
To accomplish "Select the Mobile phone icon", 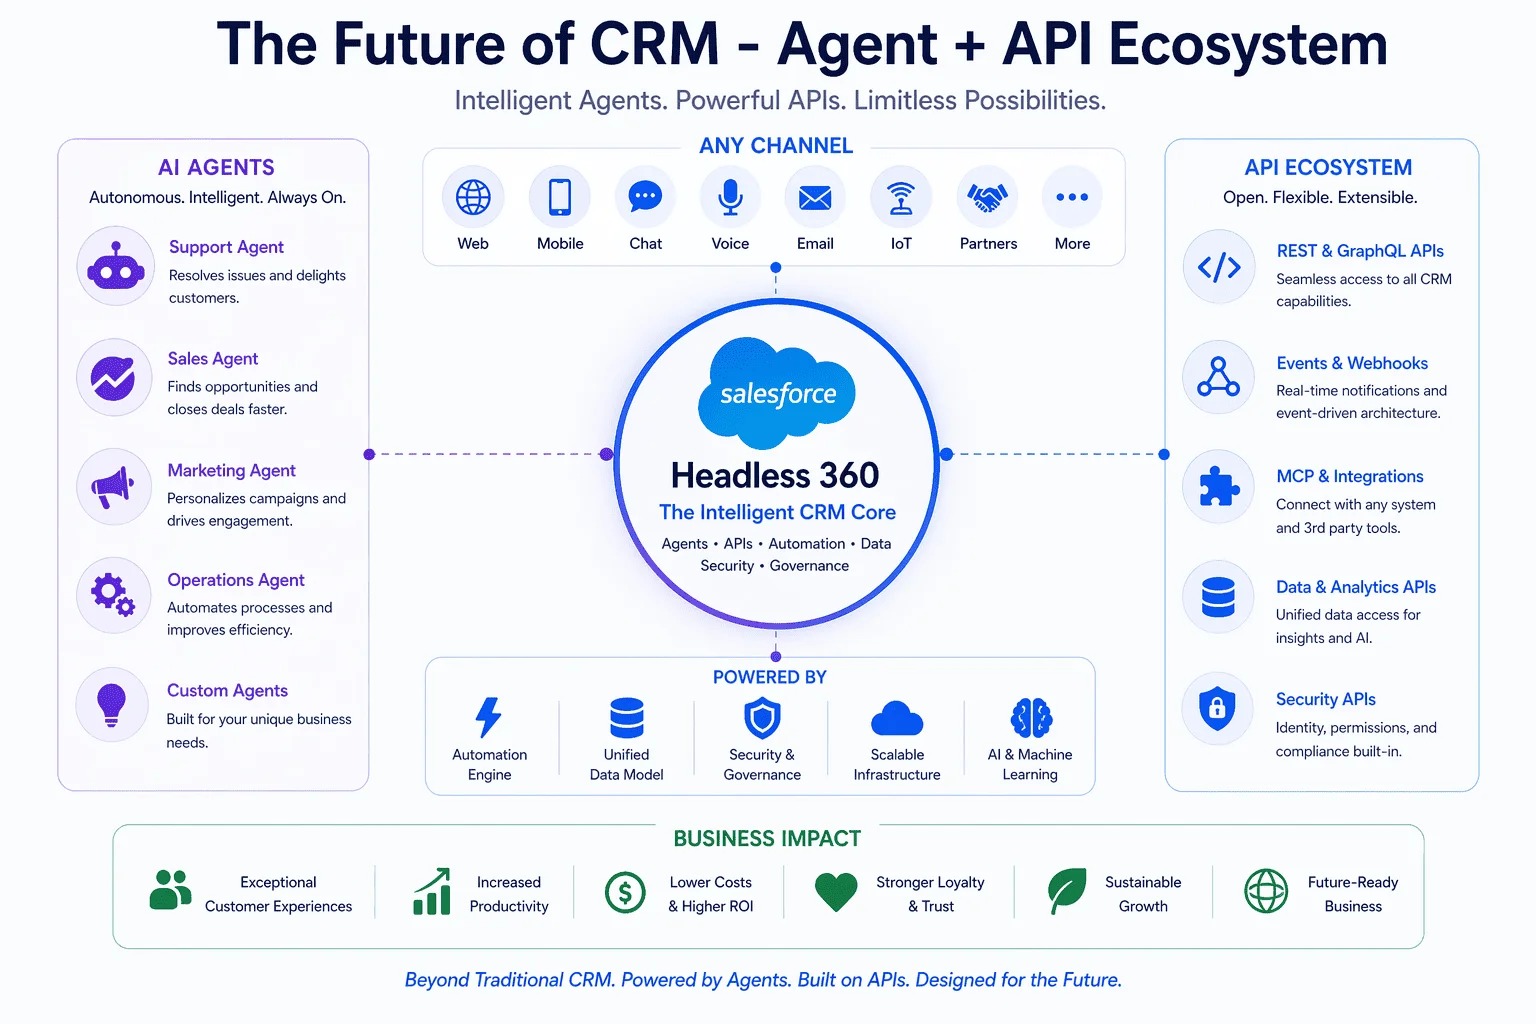I will click(560, 197).
